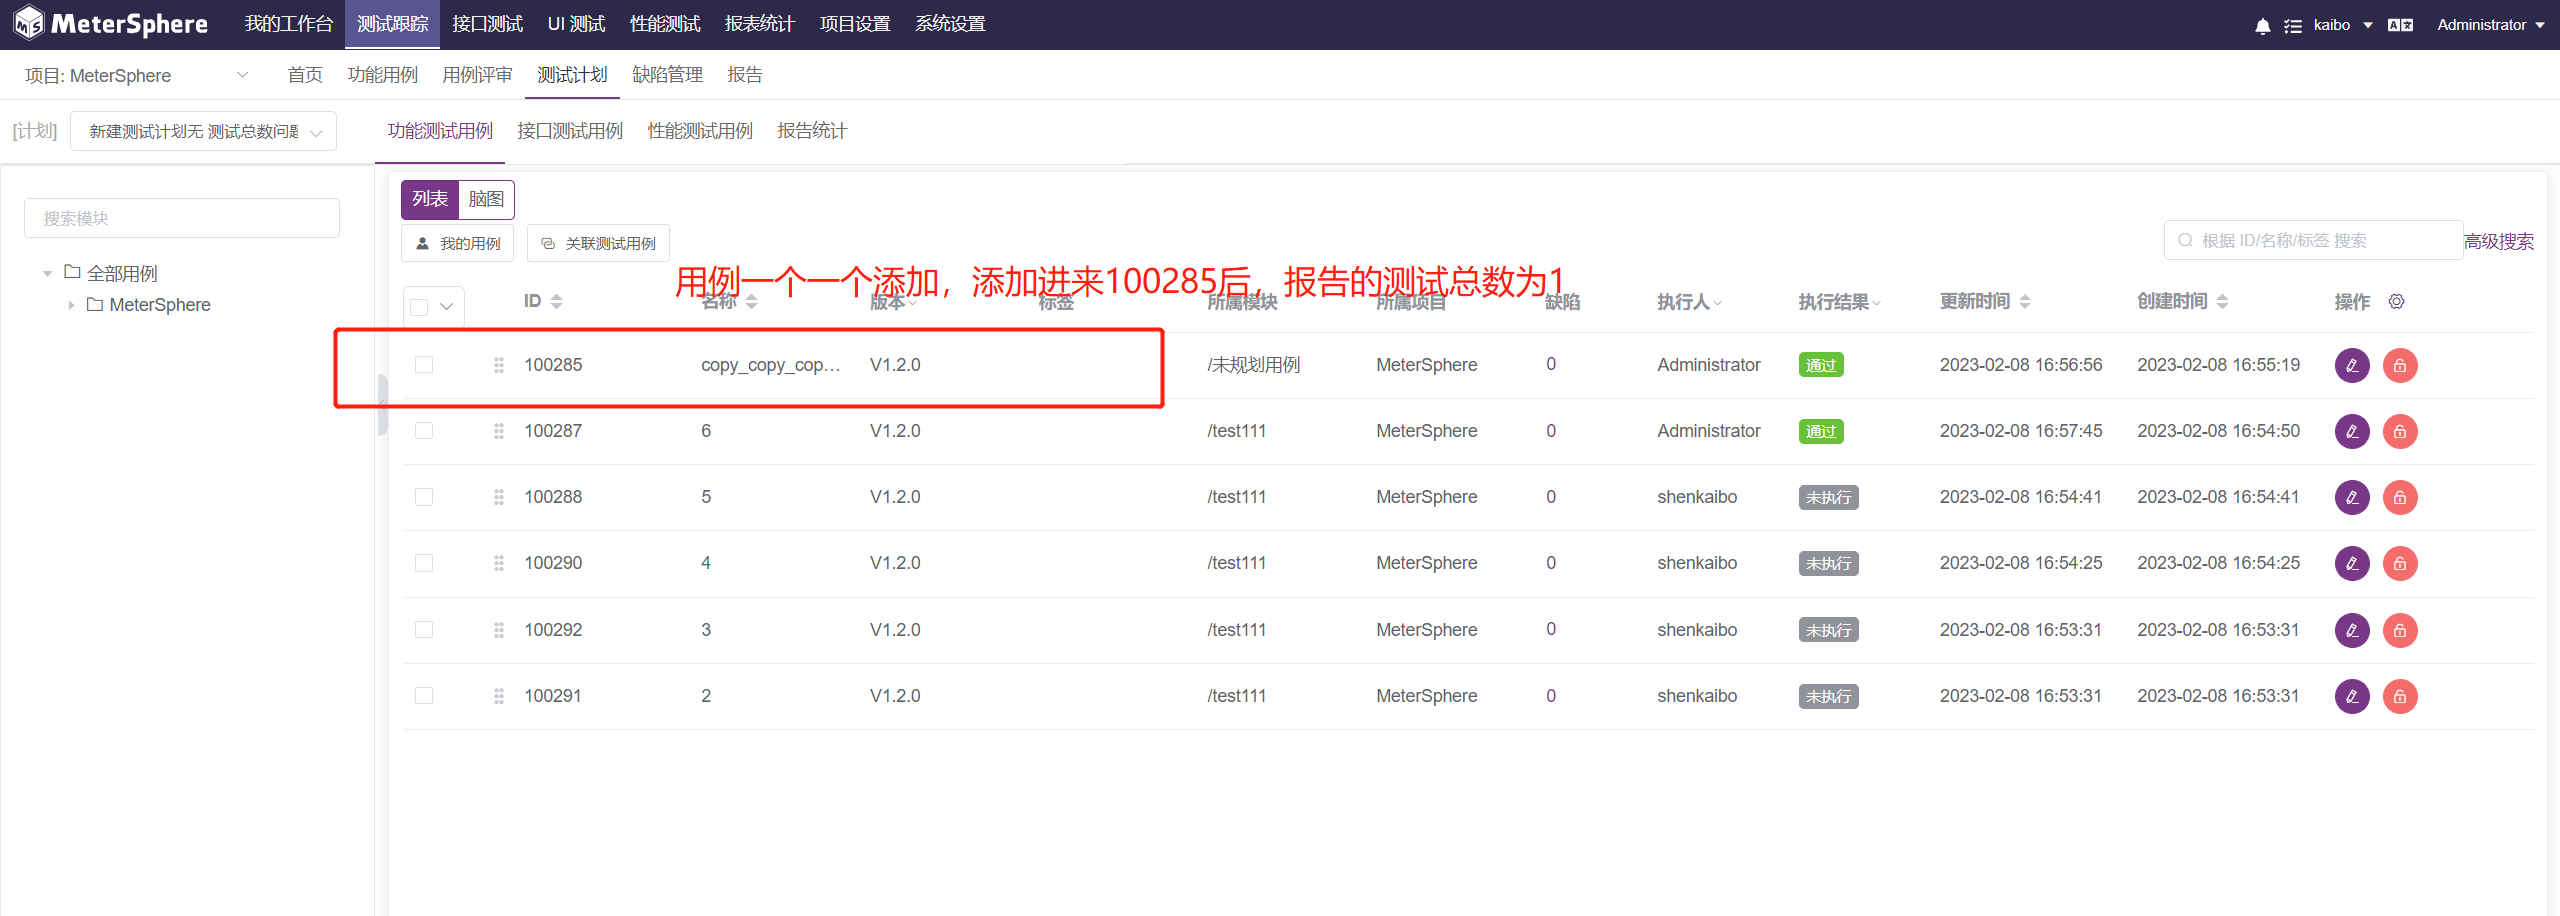This screenshot has height=916, width=2560.
Task: Click the 通过 result badge for 100285
Action: coord(1821,365)
